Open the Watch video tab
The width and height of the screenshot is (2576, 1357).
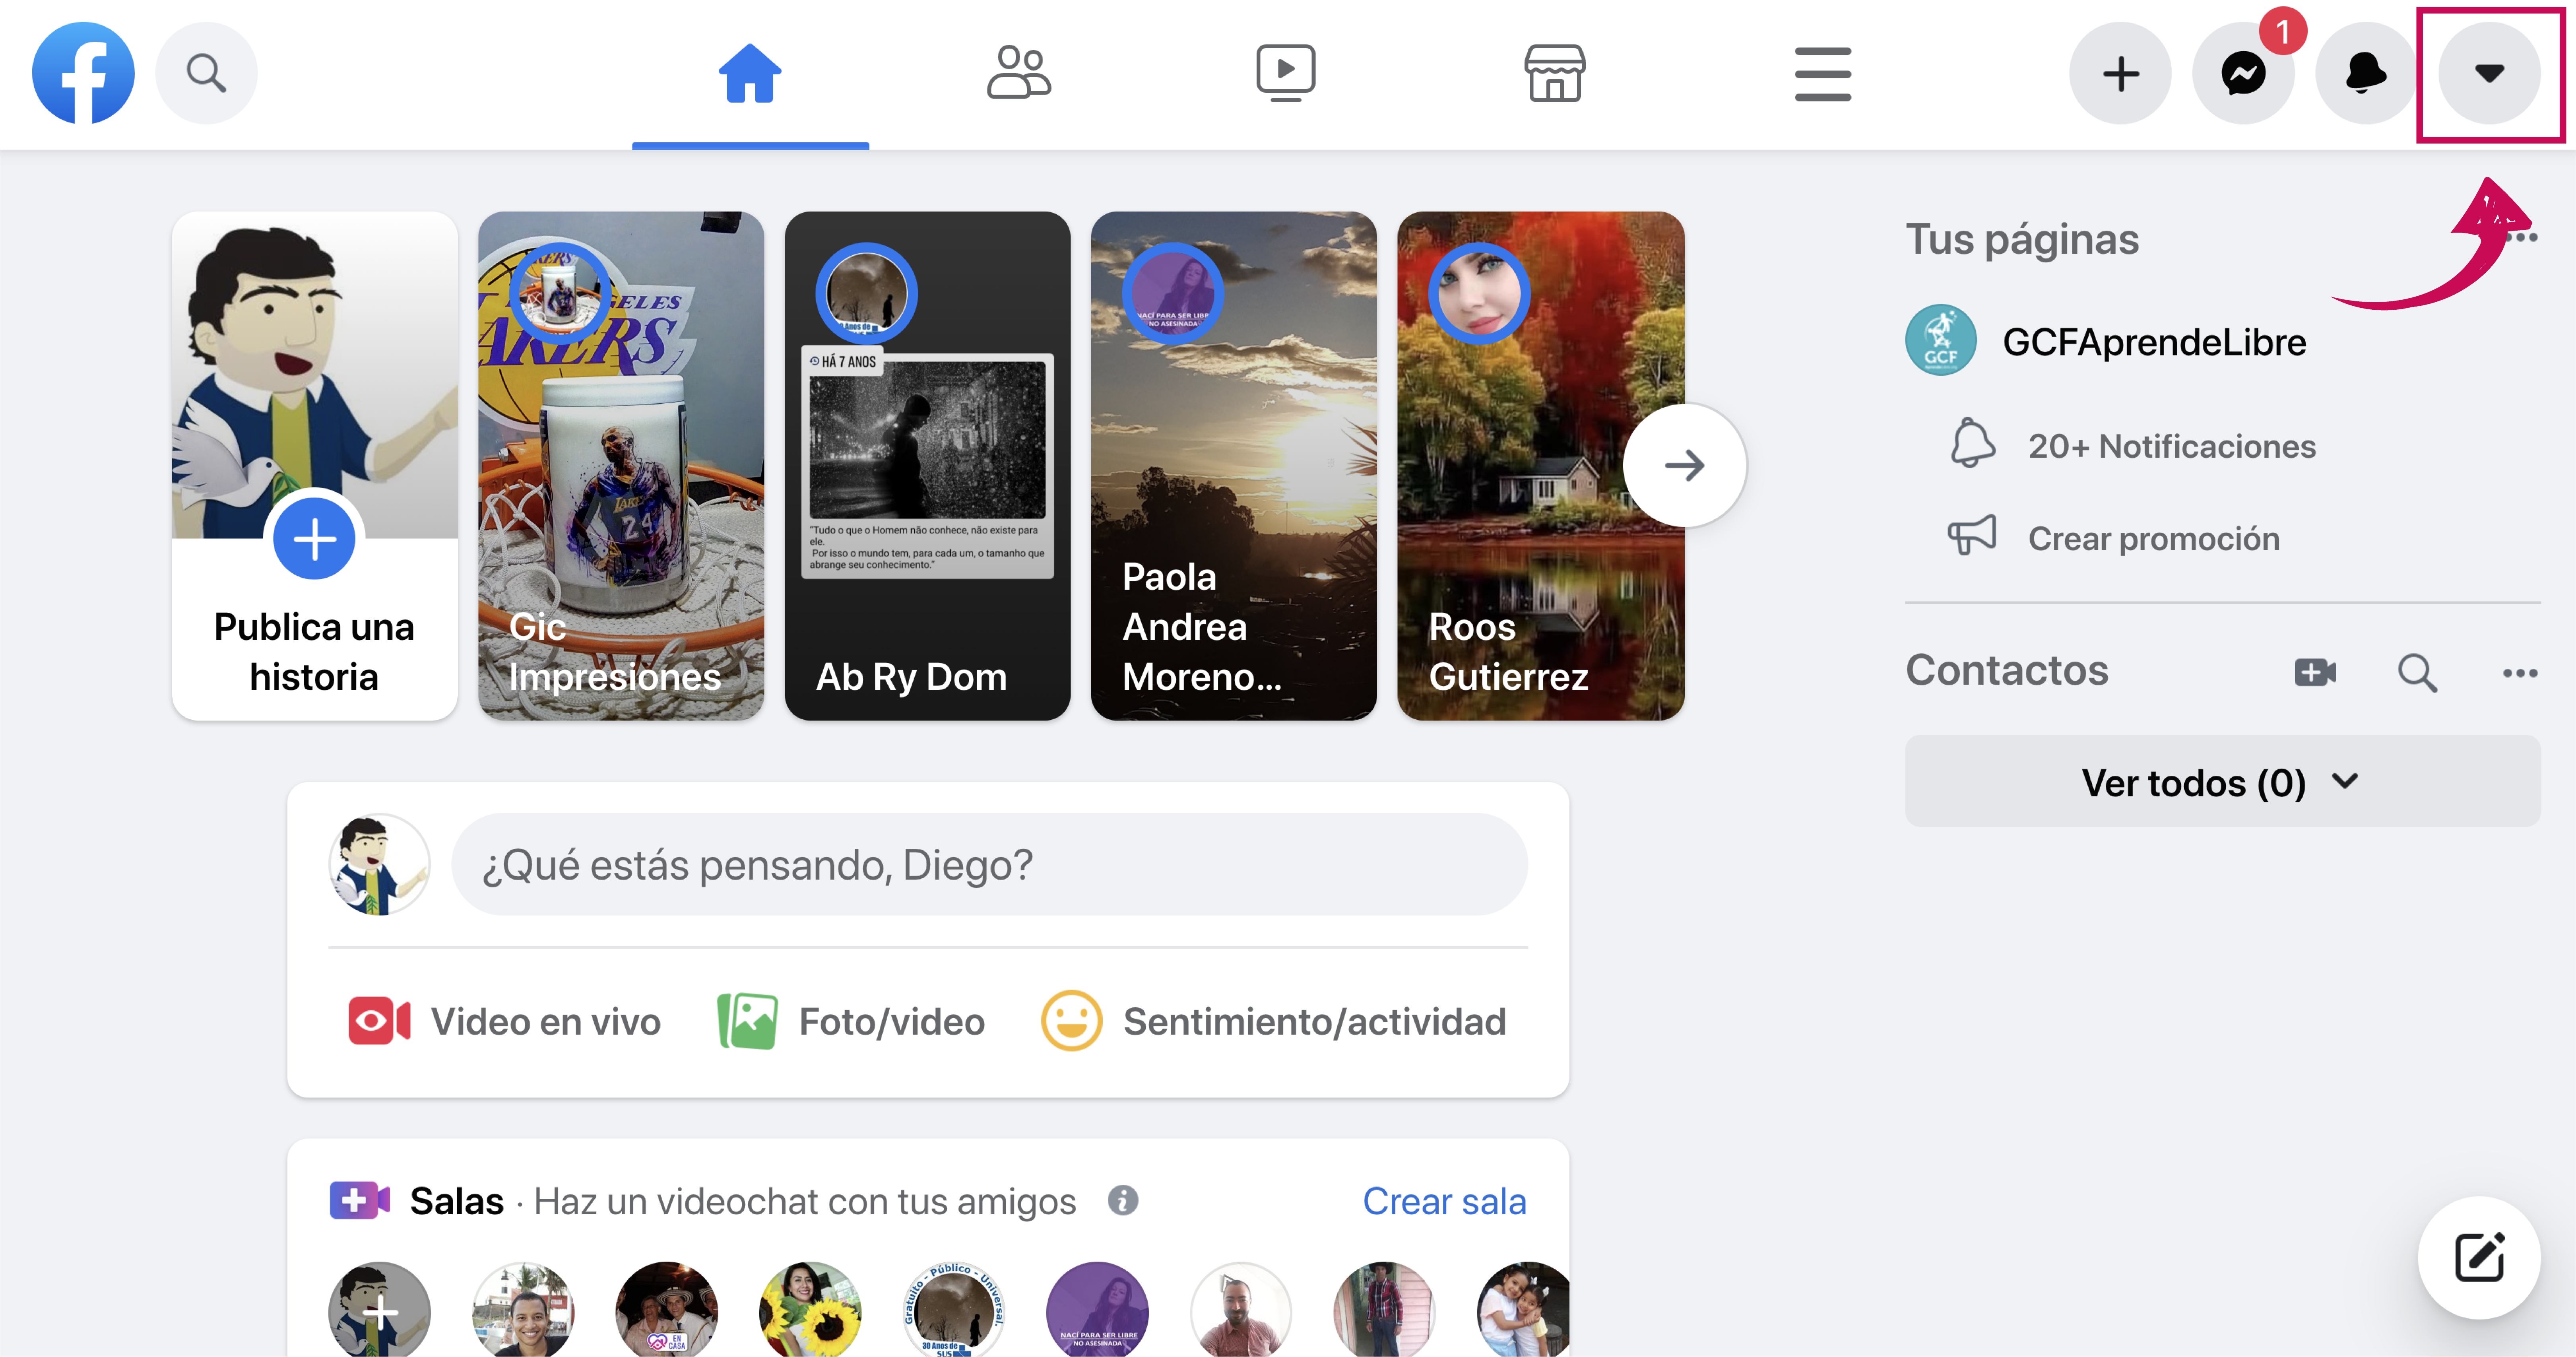click(x=1286, y=73)
